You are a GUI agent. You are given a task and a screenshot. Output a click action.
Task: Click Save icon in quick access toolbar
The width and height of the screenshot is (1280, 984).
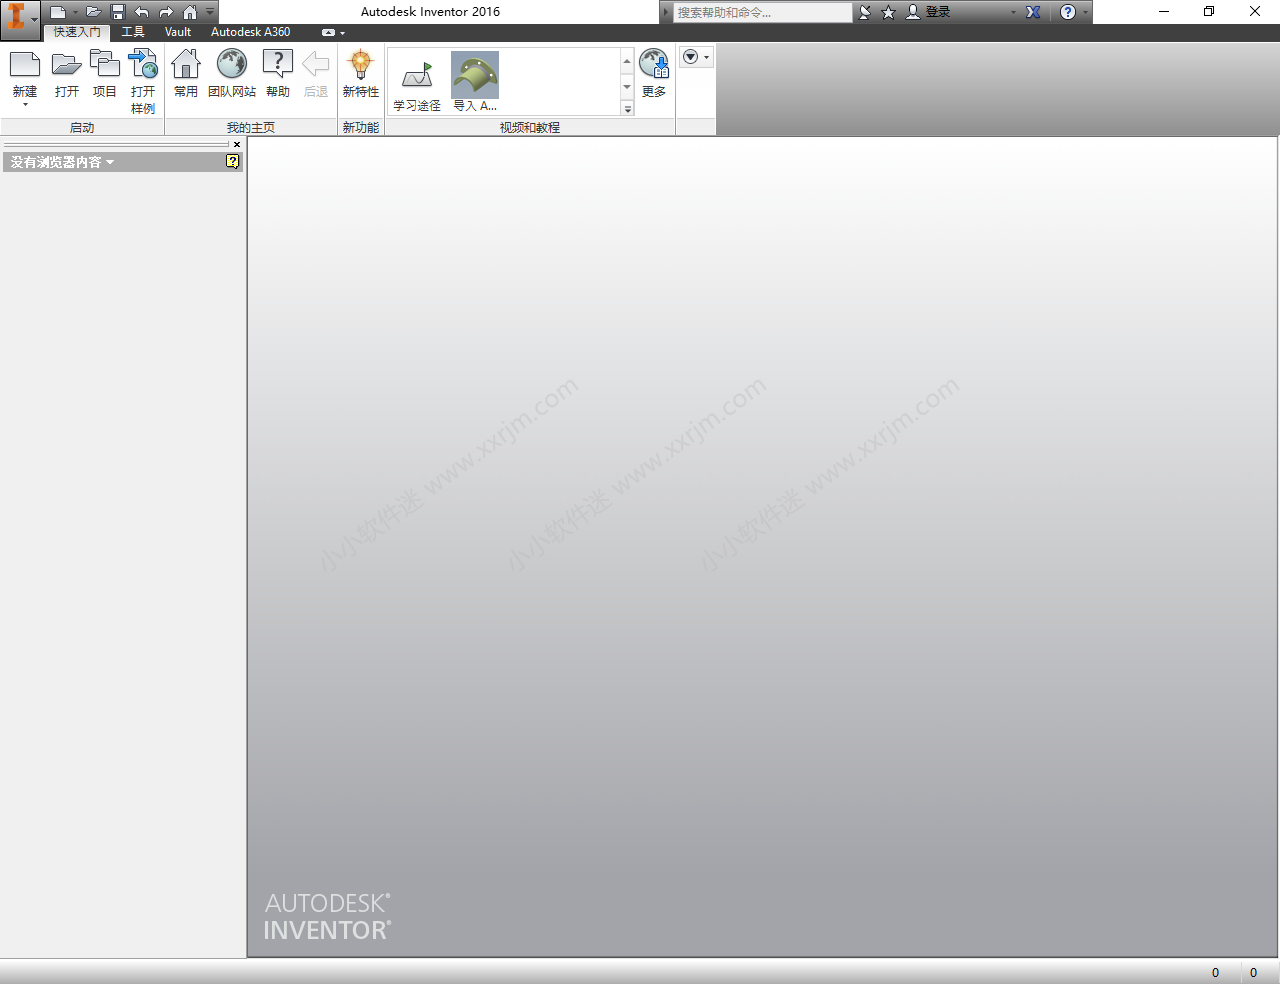coord(118,12)
